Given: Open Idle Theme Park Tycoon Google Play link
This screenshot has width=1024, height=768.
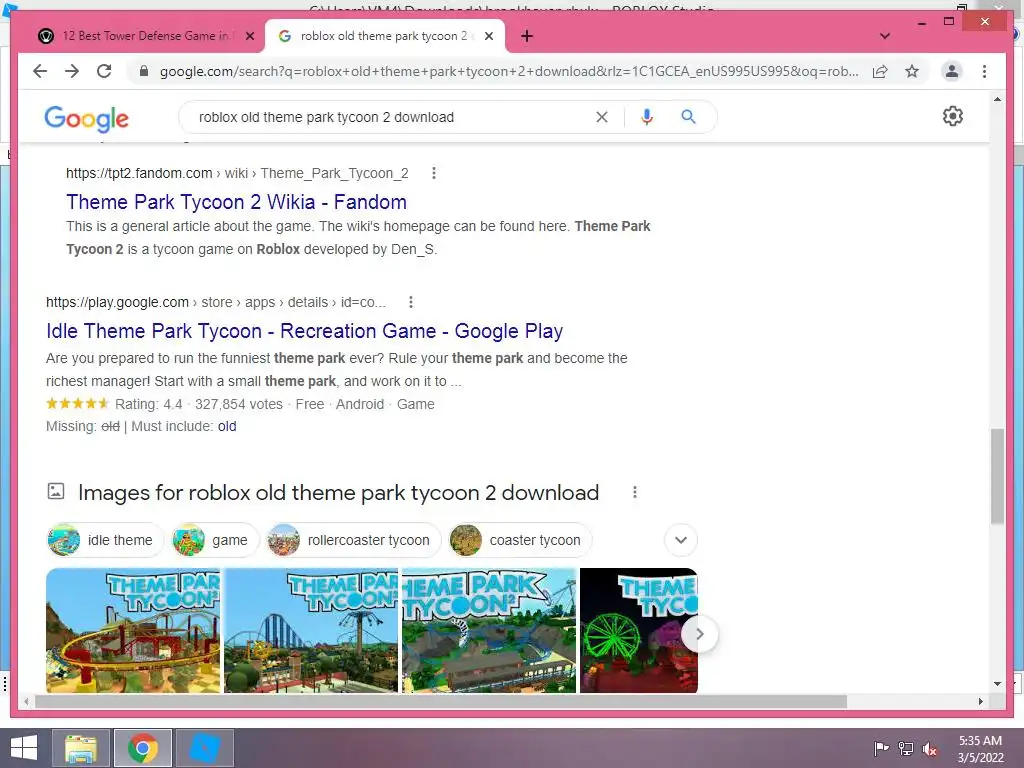Looking at the screenshot, I should point(304,331).
